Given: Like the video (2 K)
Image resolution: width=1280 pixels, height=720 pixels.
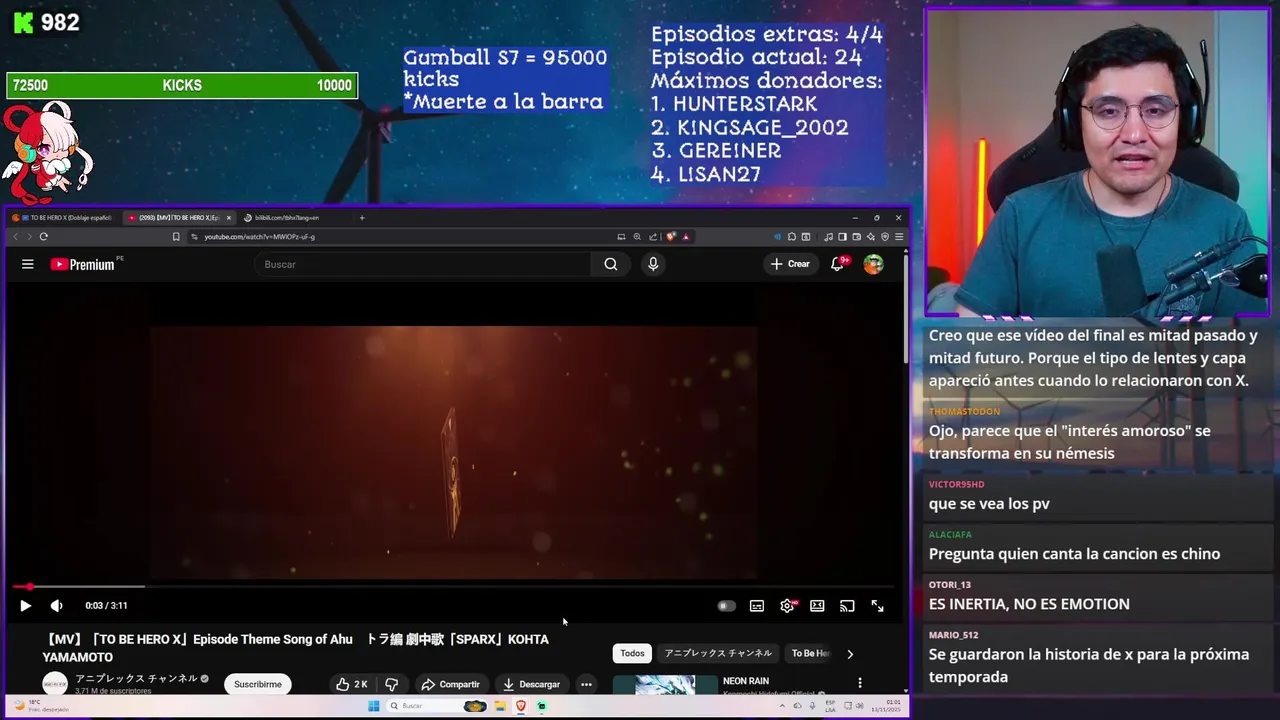Looking at the screenshot, I should [x=351, y=684].
